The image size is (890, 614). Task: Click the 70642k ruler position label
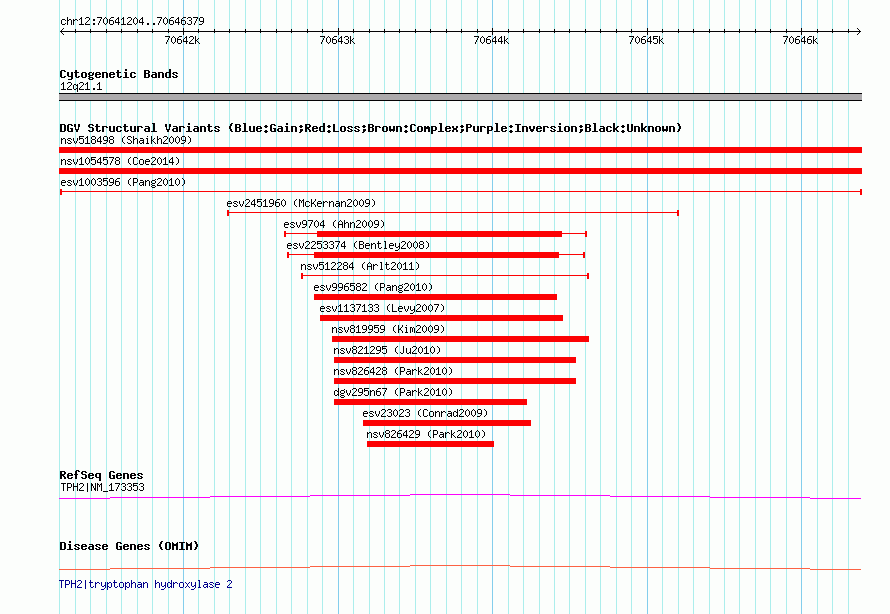click(182, 40)
